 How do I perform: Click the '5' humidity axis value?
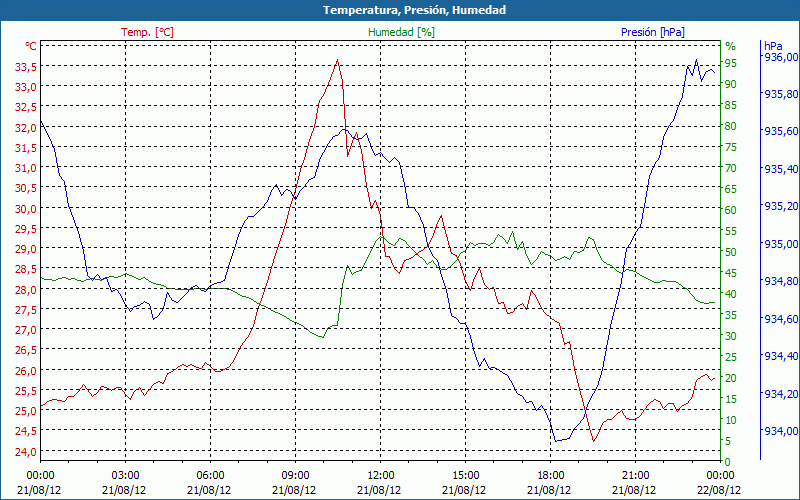coord(728,441)
